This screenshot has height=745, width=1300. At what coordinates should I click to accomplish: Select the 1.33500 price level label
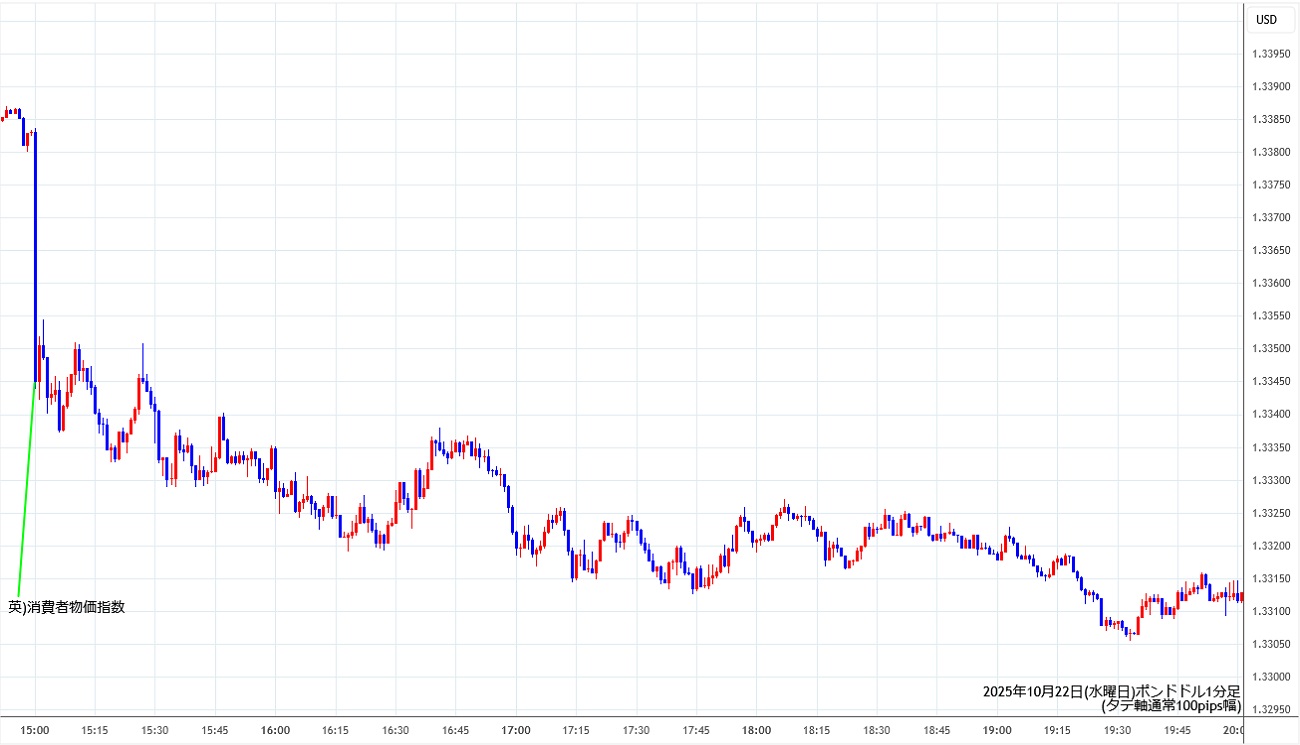click(1271, 349)
